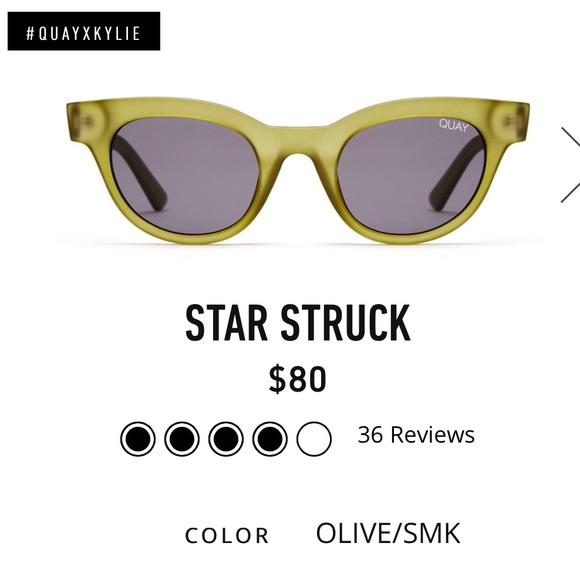Open the #QUAYXKYLIE collection badge

pyautogui.click(x=84, y=31)
